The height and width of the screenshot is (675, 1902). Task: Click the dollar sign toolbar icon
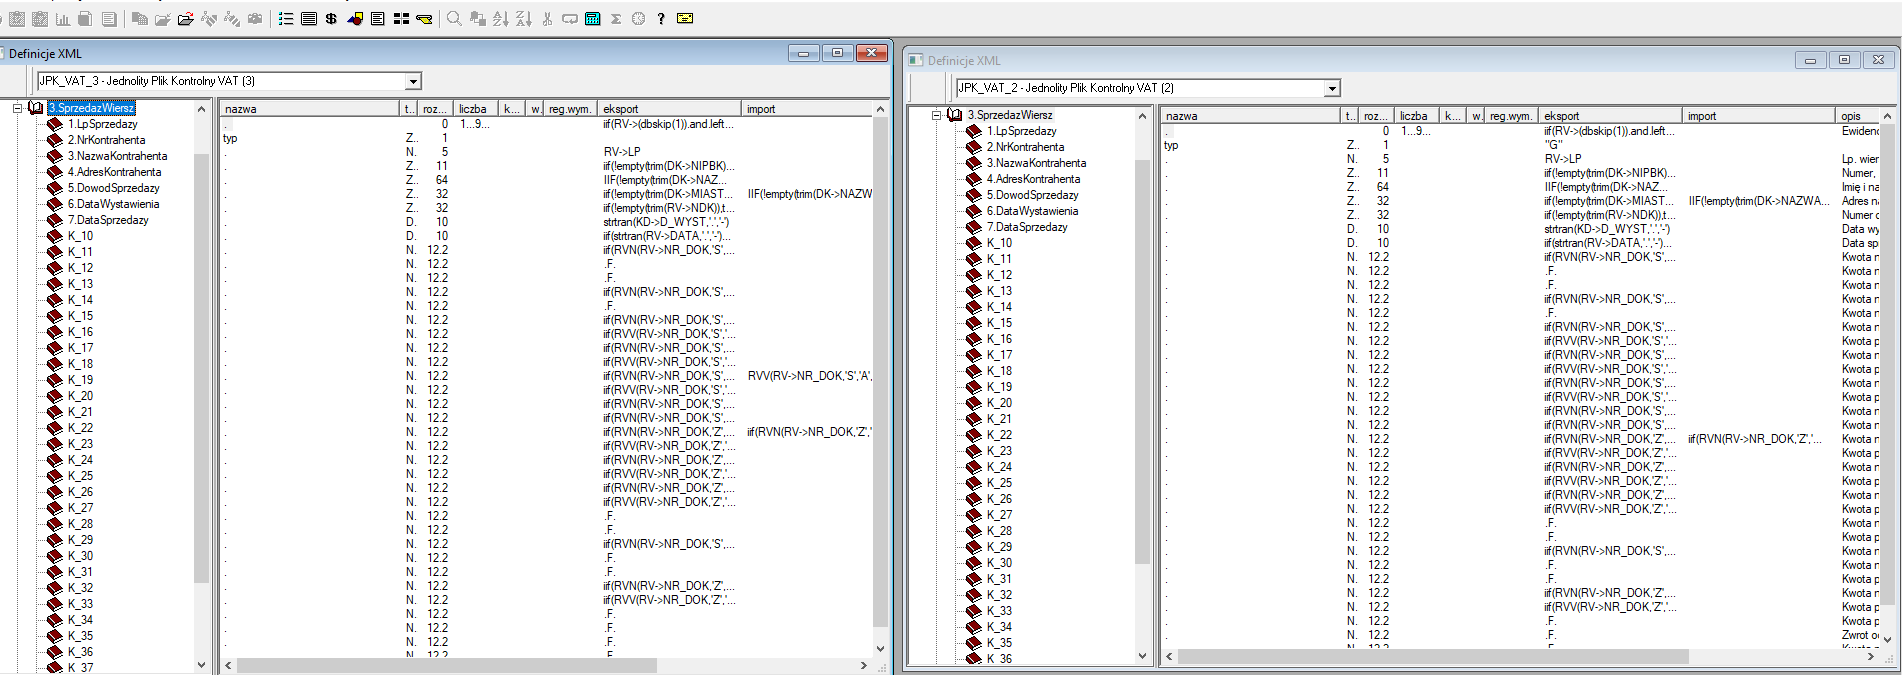pyautogui.click(x=331, y=19)
